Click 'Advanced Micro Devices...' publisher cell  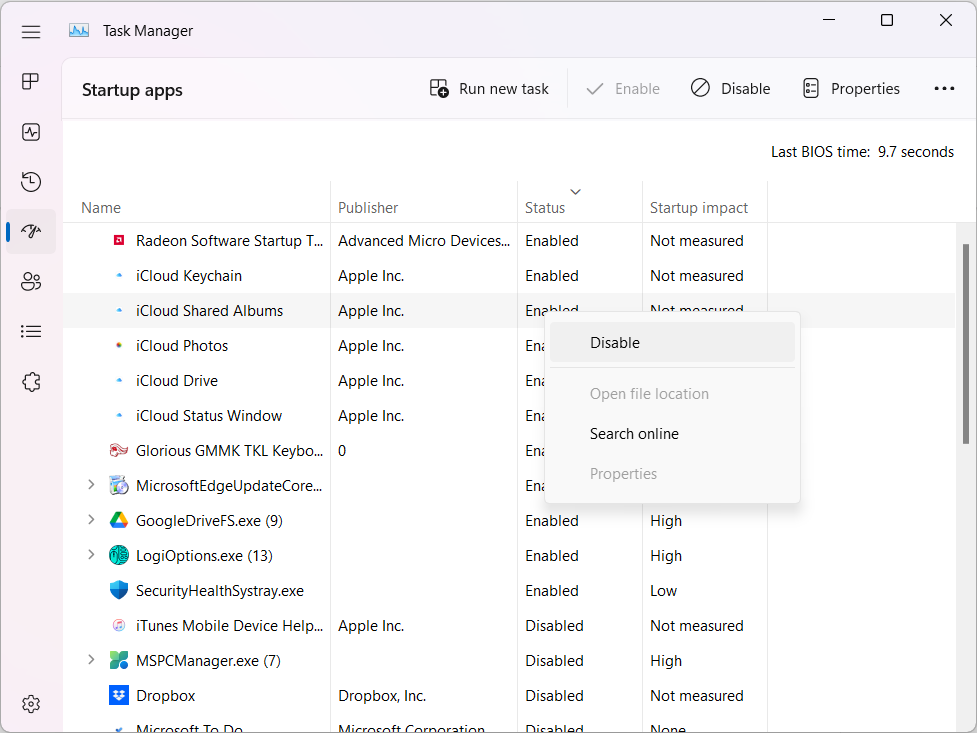coord(424,241)
